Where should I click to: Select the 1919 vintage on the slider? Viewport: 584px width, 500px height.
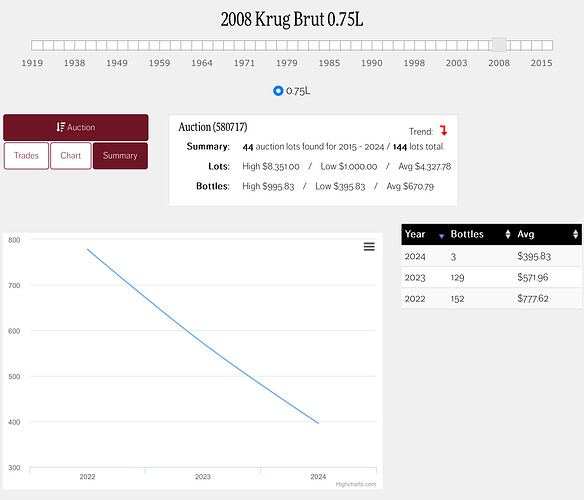tap(32, 63)
